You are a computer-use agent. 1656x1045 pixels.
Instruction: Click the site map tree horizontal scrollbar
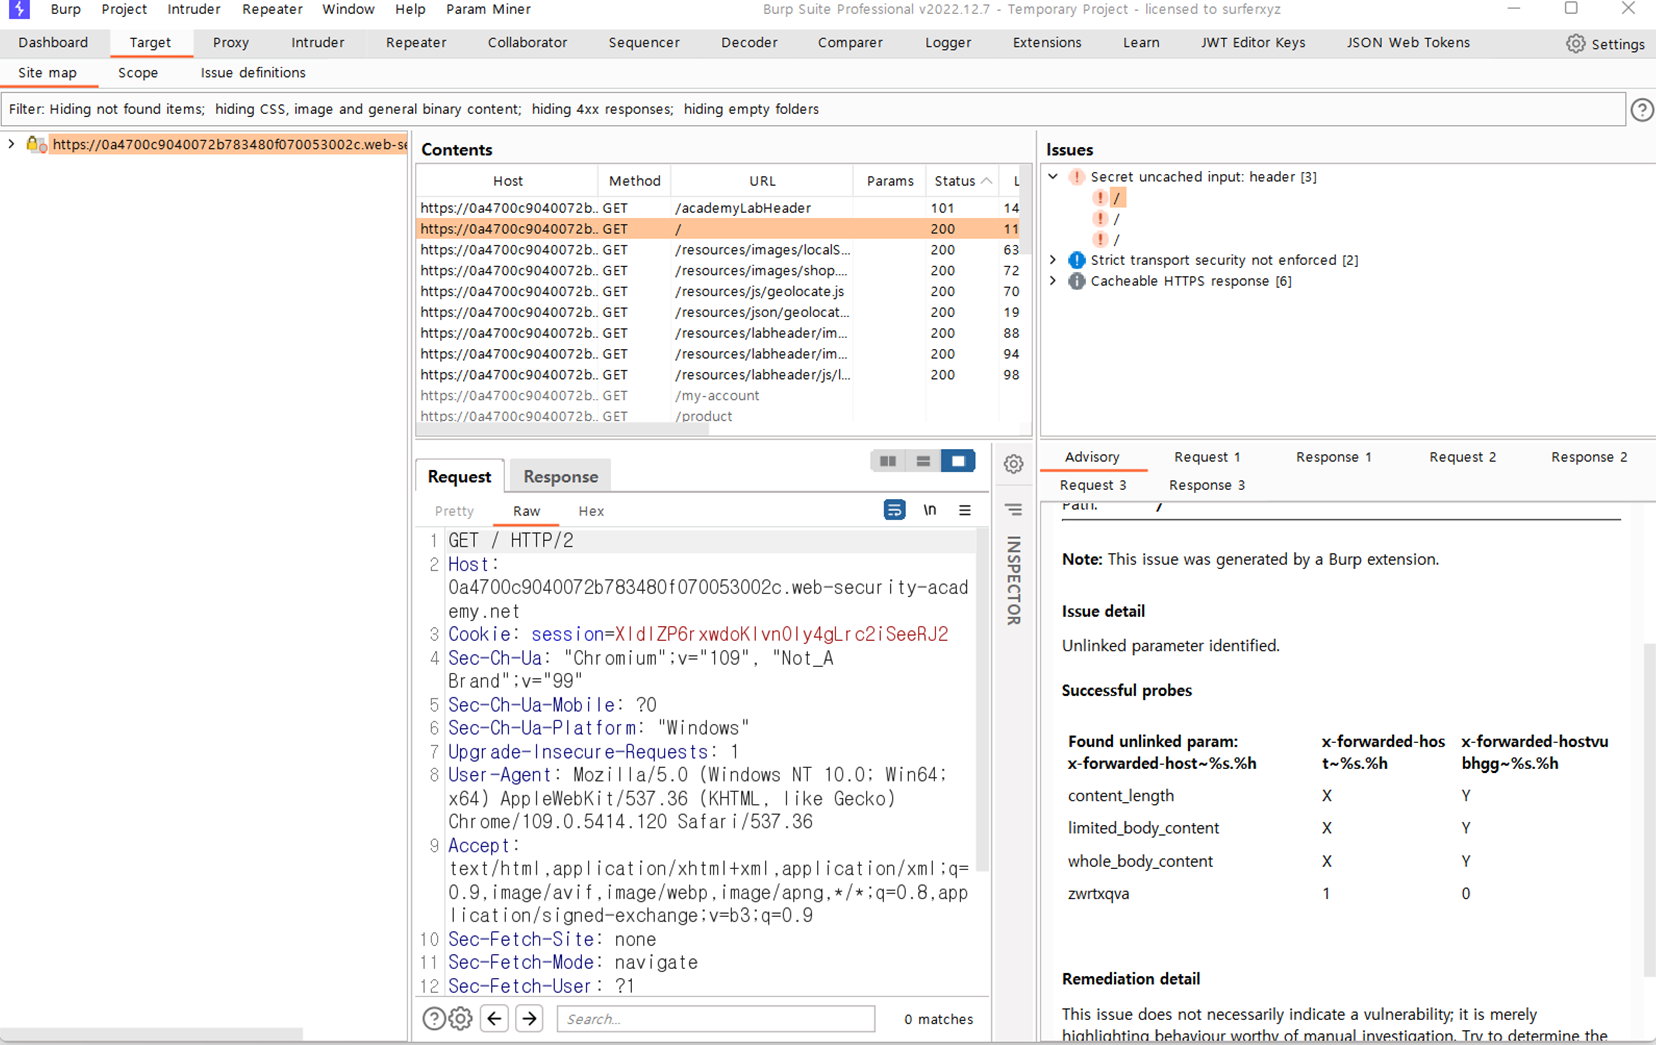(x=152, y=1035)
